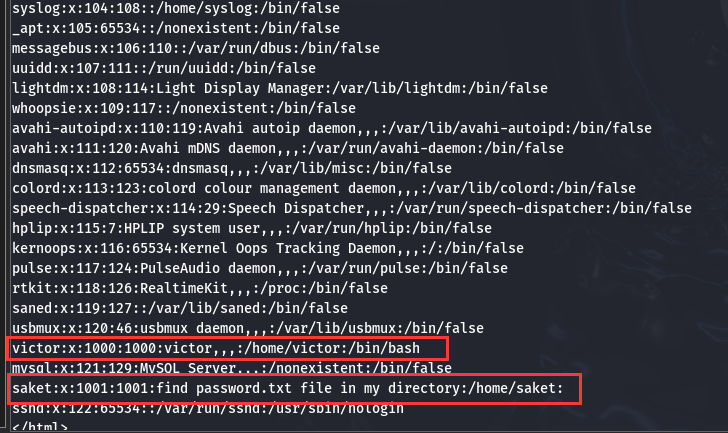Select the whoopsie account entry

[x=183, y=108]
